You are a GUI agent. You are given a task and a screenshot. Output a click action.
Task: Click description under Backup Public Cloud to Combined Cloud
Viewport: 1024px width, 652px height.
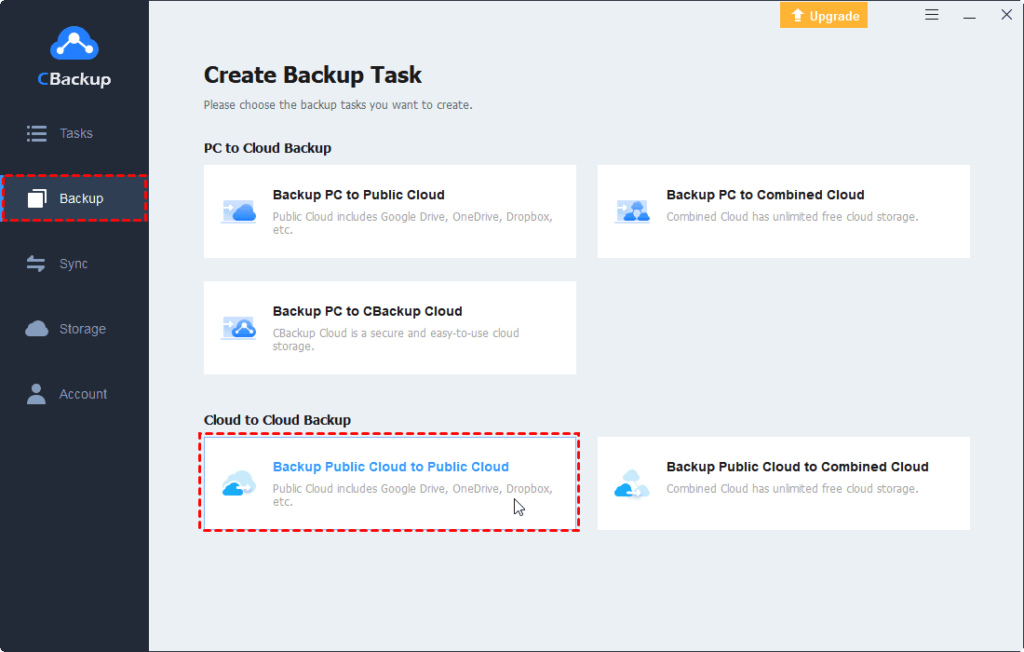[x=792, y=489]
